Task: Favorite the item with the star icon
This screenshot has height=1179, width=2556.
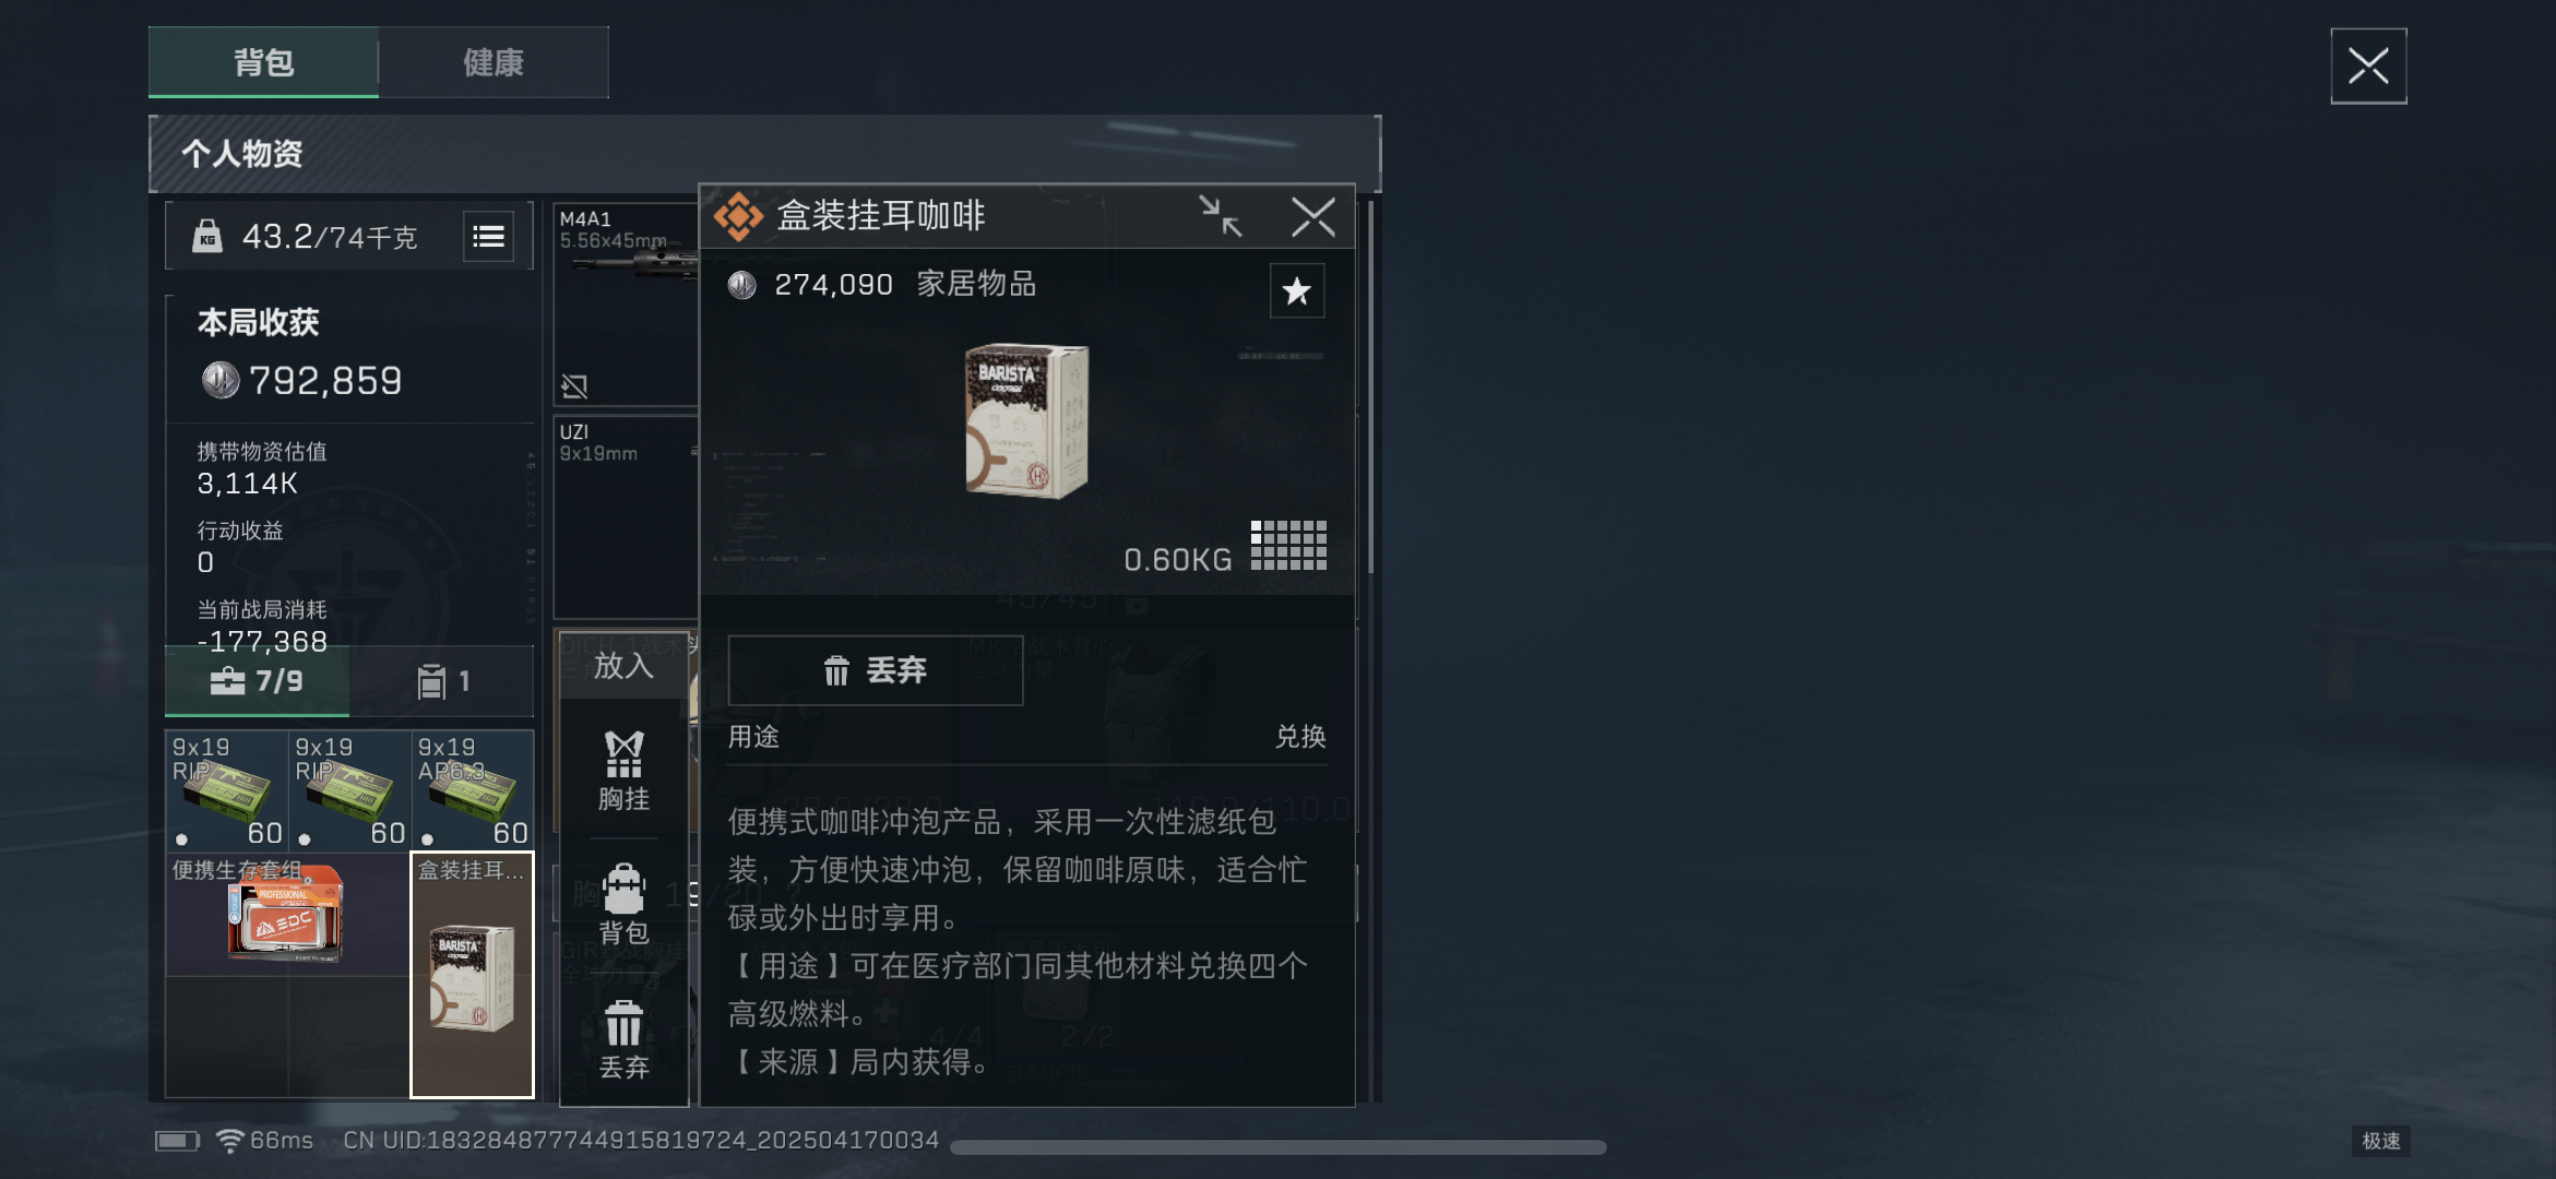Action: [x=1296, y=291]
